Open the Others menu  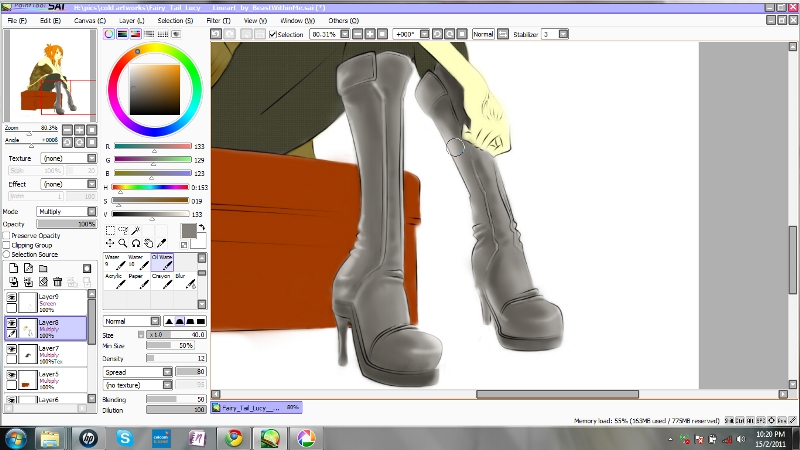pos(343,20)
